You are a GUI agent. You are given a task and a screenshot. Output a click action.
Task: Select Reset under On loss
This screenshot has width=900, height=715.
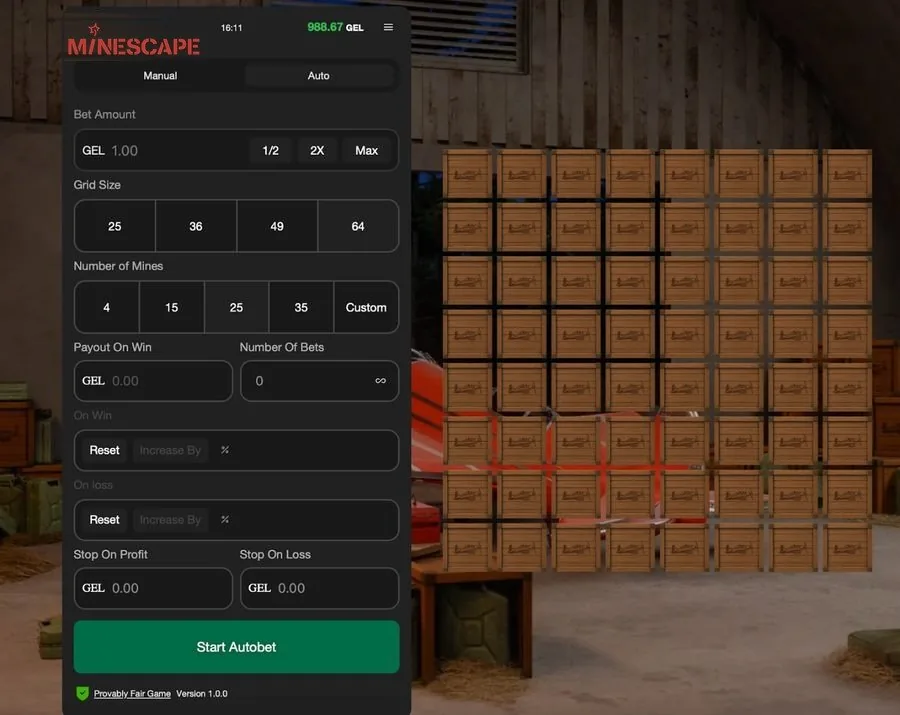point(104,520)
